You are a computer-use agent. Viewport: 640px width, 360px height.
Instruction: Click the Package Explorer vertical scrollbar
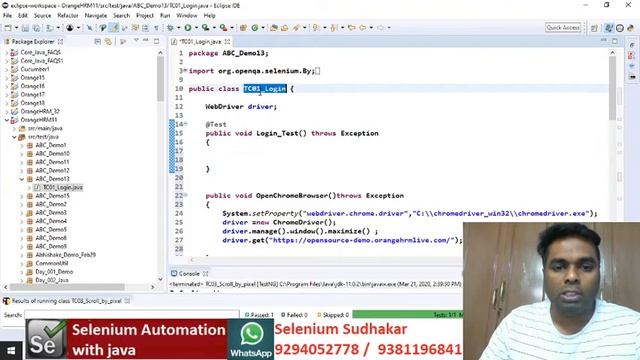point(160,78)
